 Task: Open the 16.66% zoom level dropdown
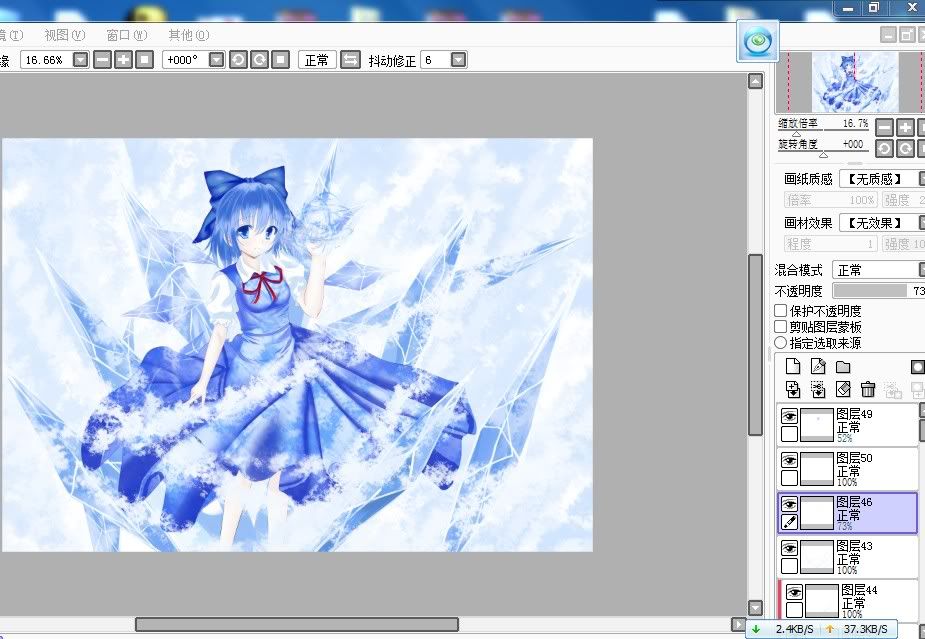(x=81, y=60)
